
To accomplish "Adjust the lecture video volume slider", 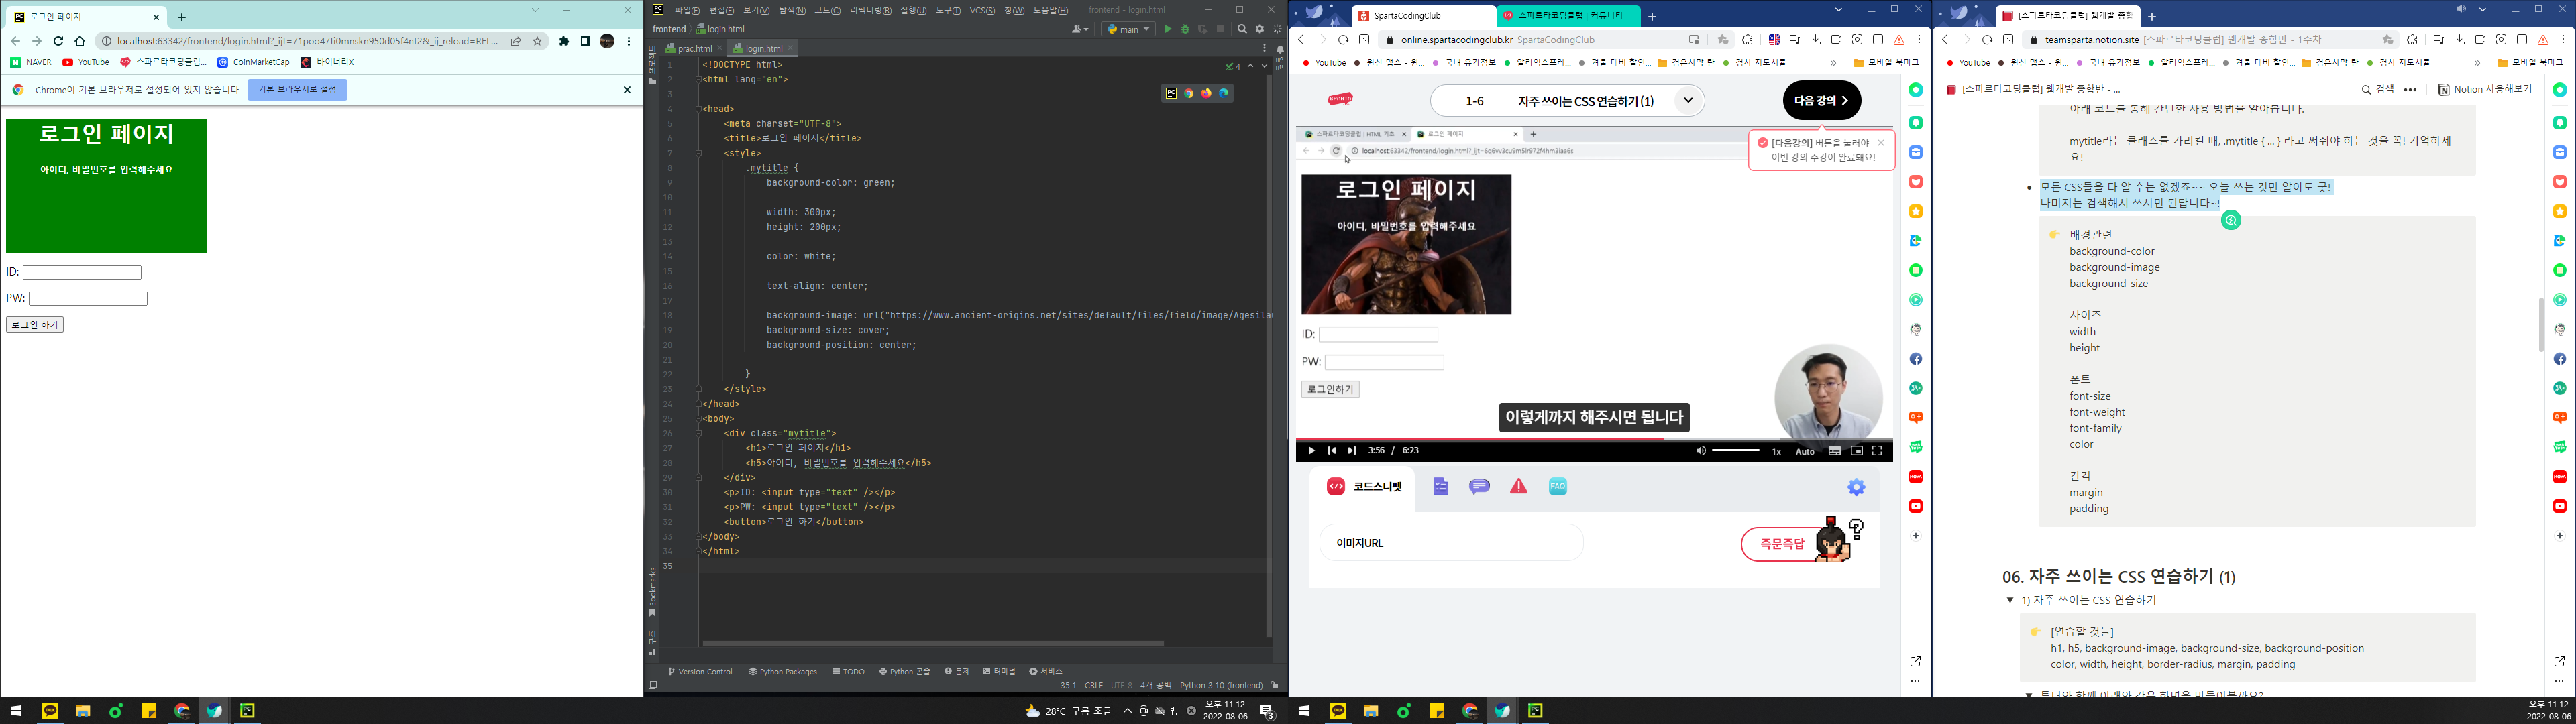I will click(x=1736, y=451).
